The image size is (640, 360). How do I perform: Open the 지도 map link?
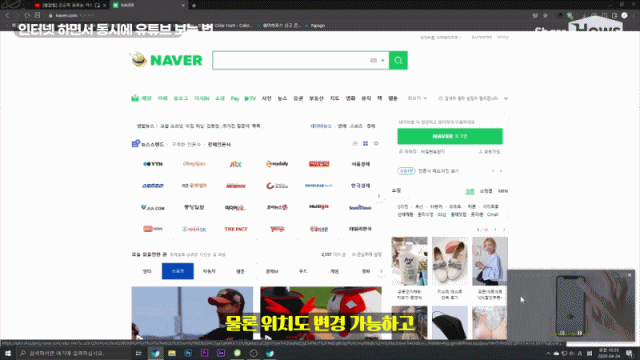tap(334, 98)
